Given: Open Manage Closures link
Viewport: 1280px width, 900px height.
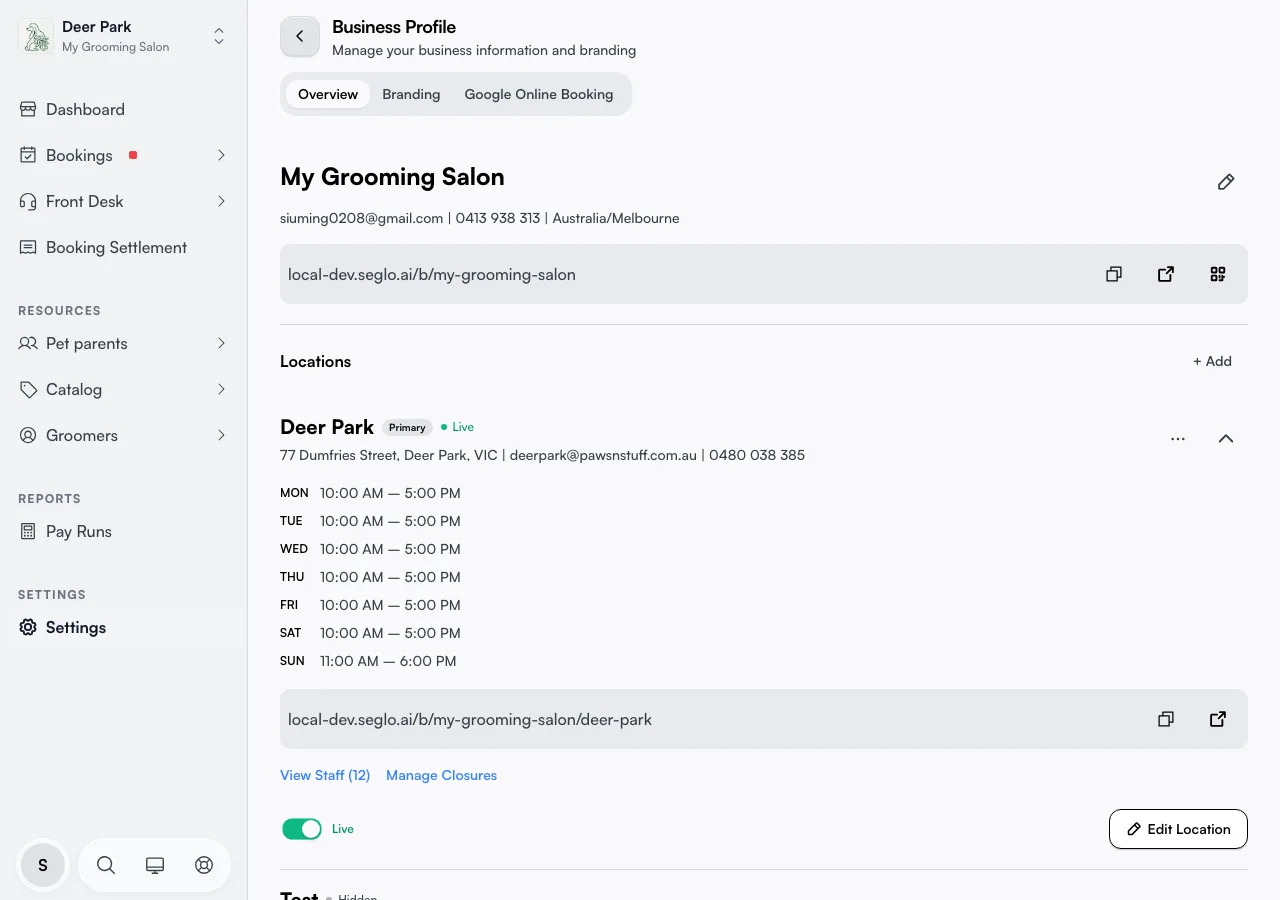Looking at the screenshot, I should 441,775.
